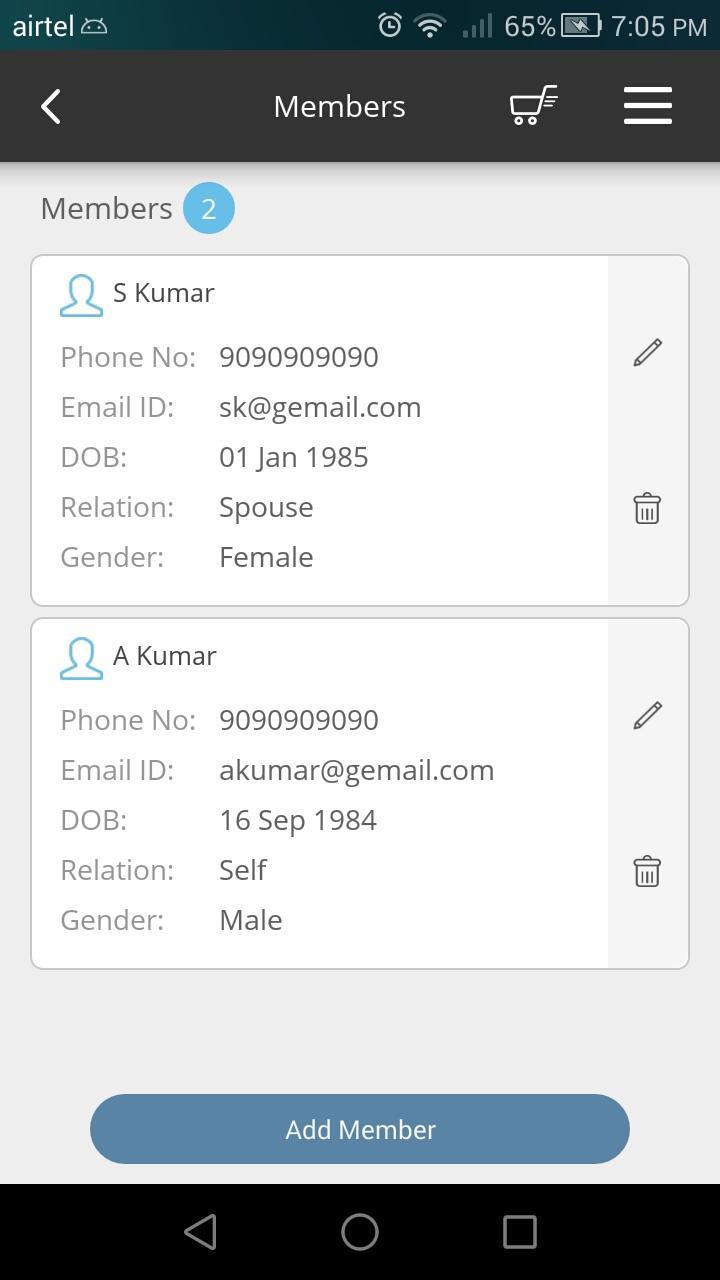Viewport: 720px width, 1280px height.
Task: Edit A Kumar's member details
Action: coord(647,715)
